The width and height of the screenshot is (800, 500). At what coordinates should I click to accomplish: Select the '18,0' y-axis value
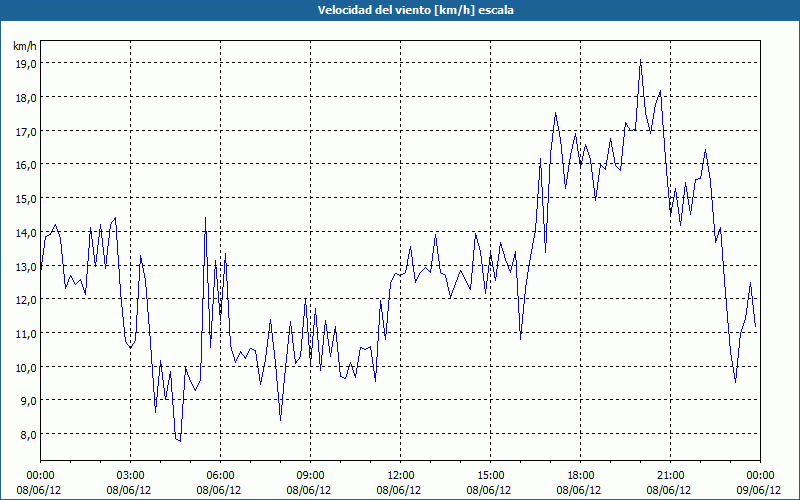pos(26,97)
